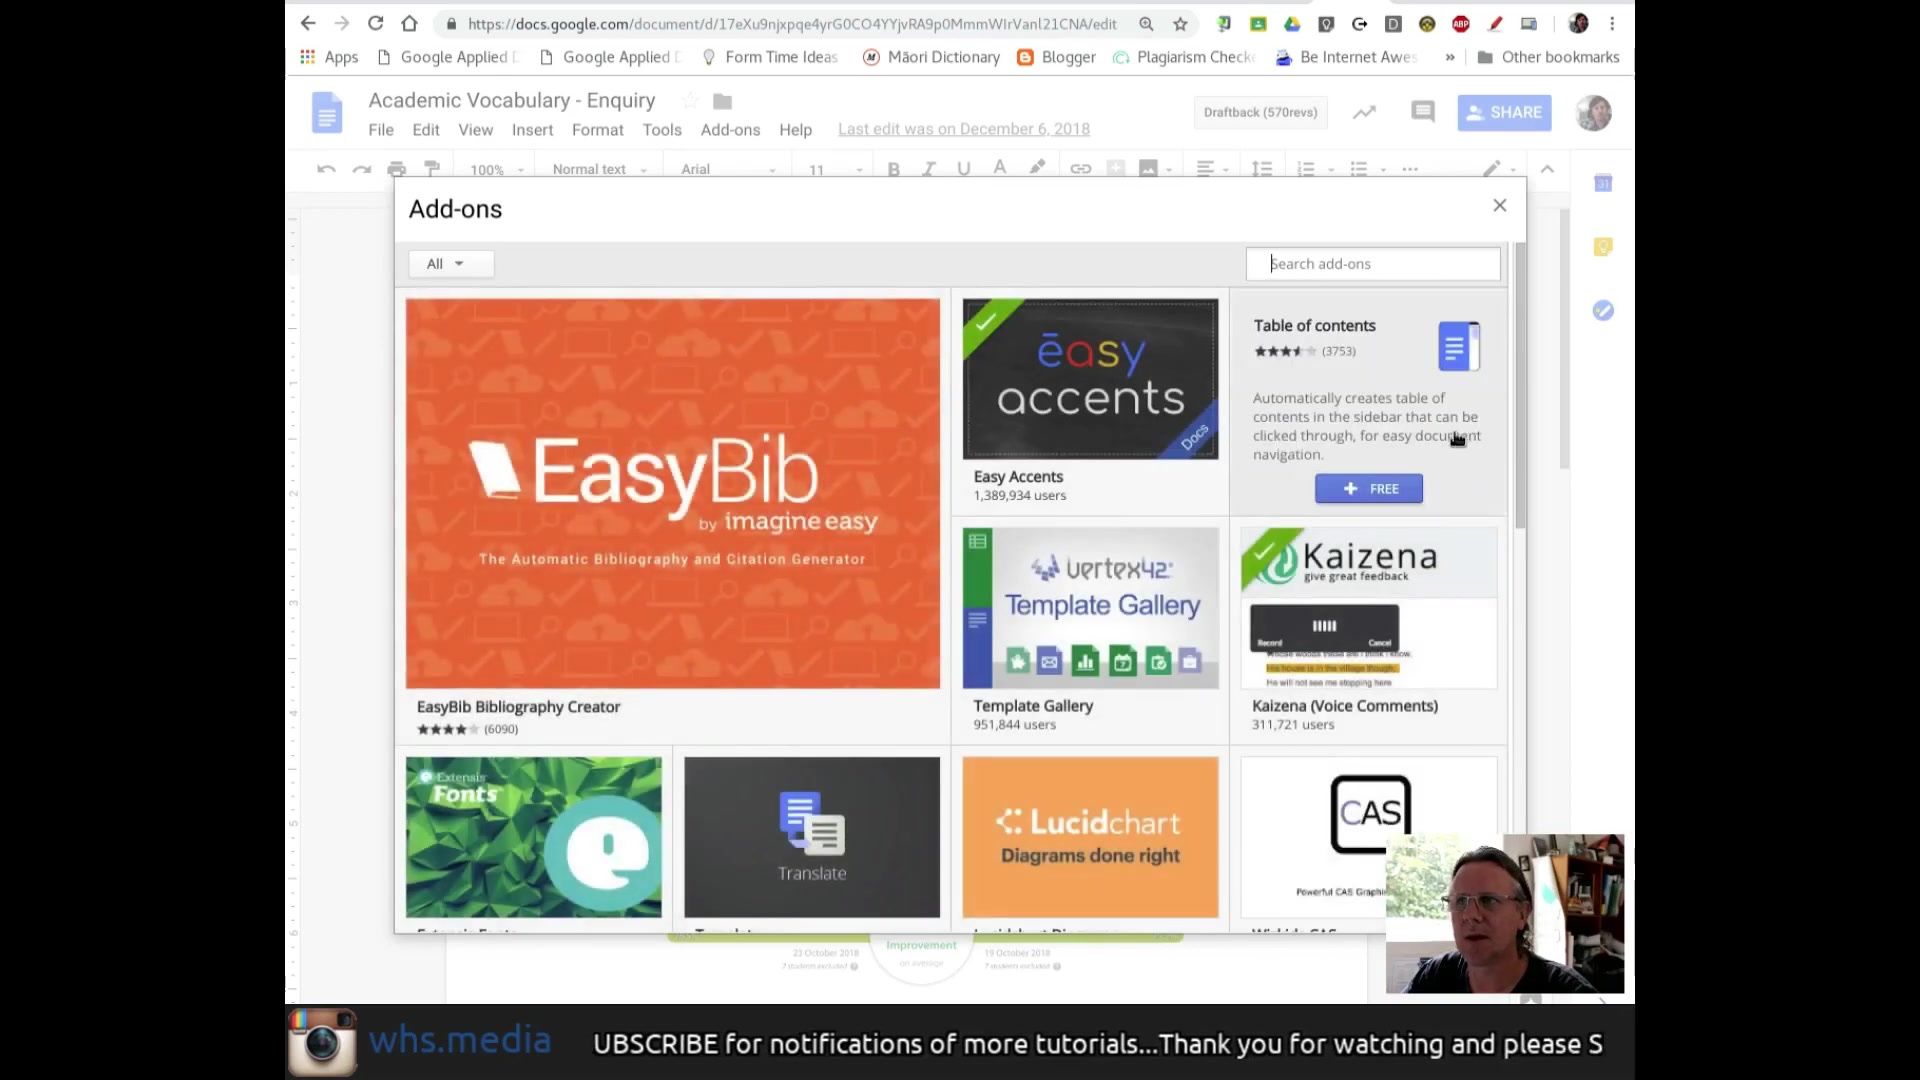
Task: Open Google Calendar side panel icon
Action: tap(1603, 183)
